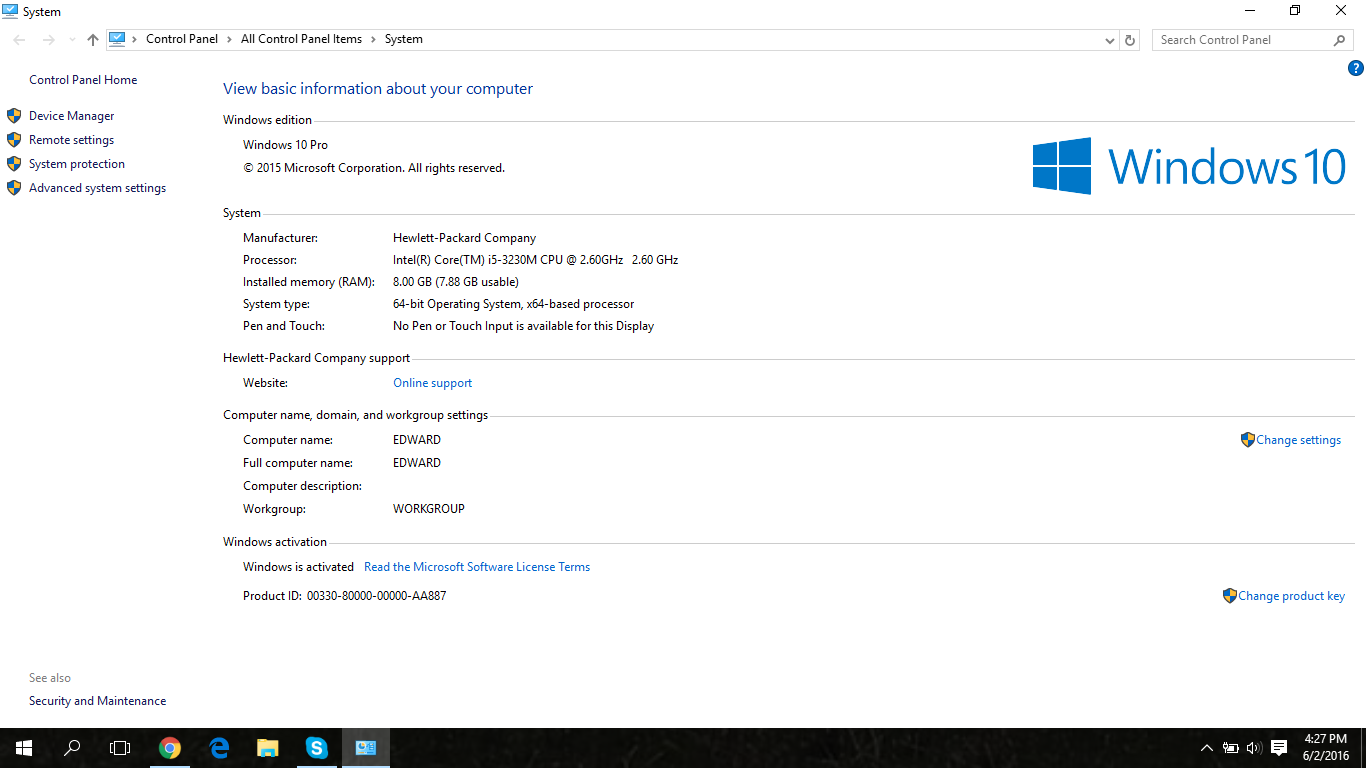The image size is (1366, 768).
Task: Open Skype from taskbar
Action: pos(317,748)
